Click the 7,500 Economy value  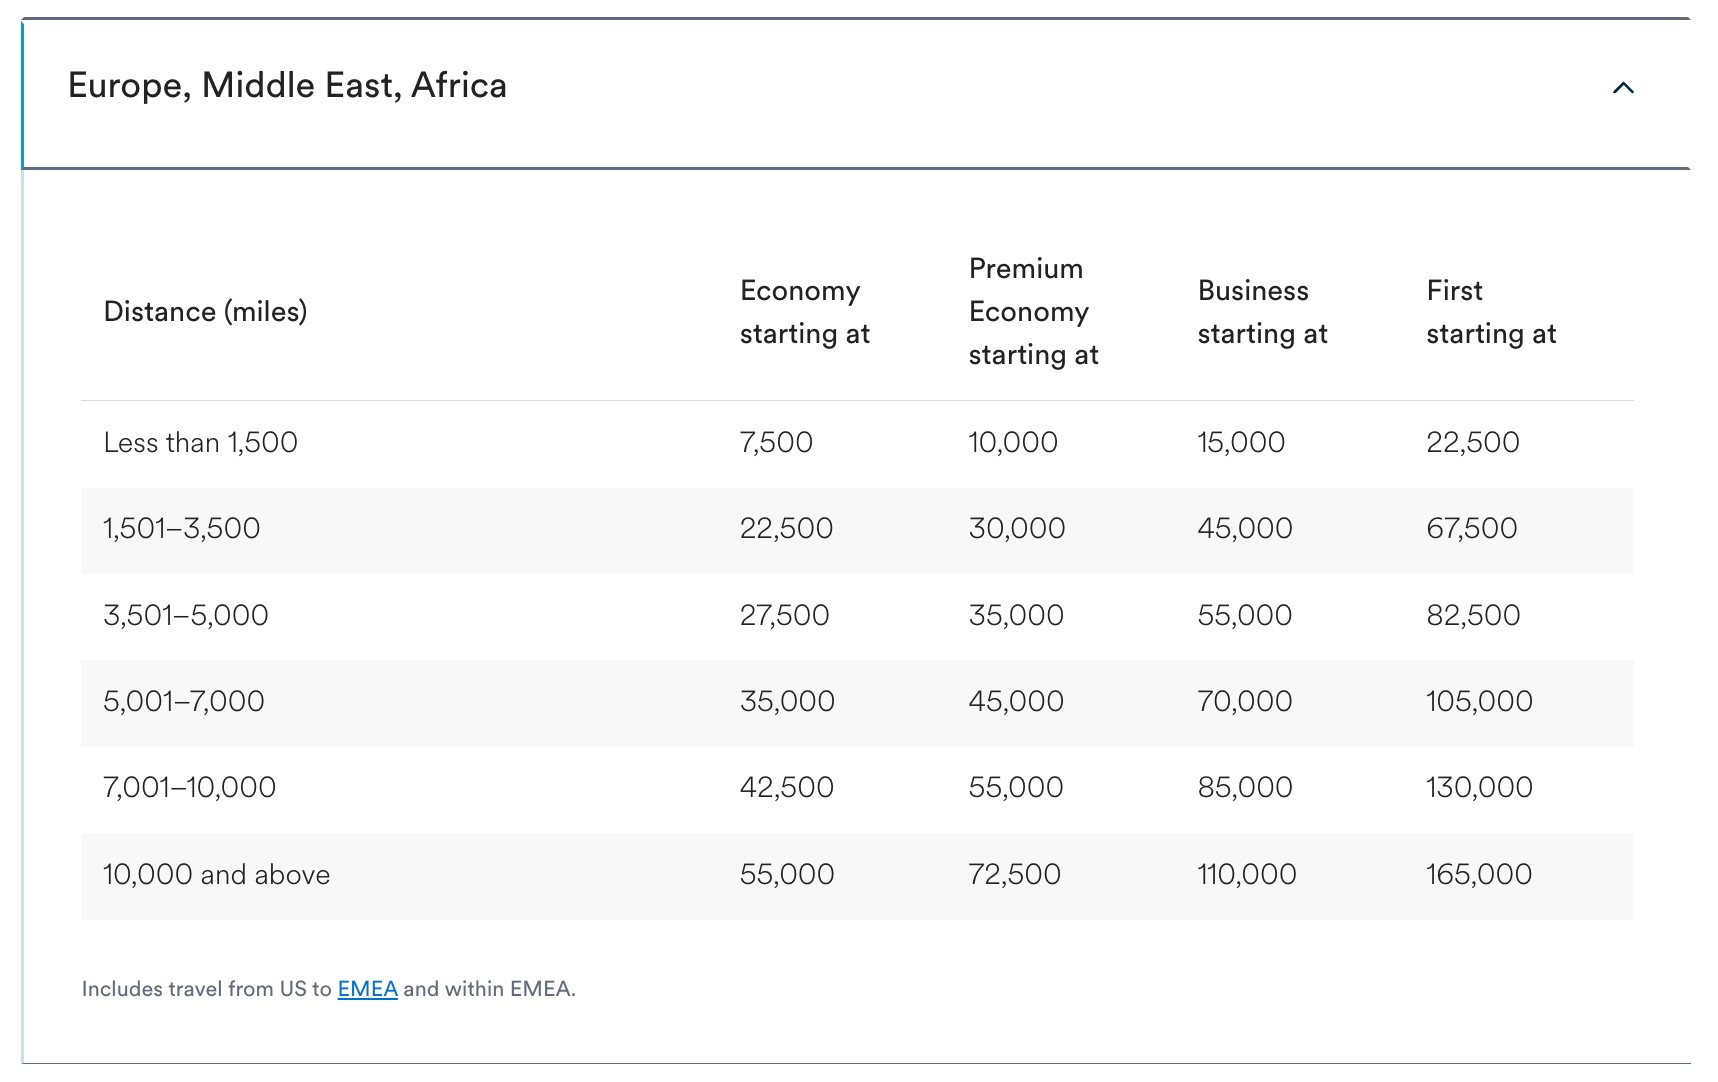coord(776,443)
